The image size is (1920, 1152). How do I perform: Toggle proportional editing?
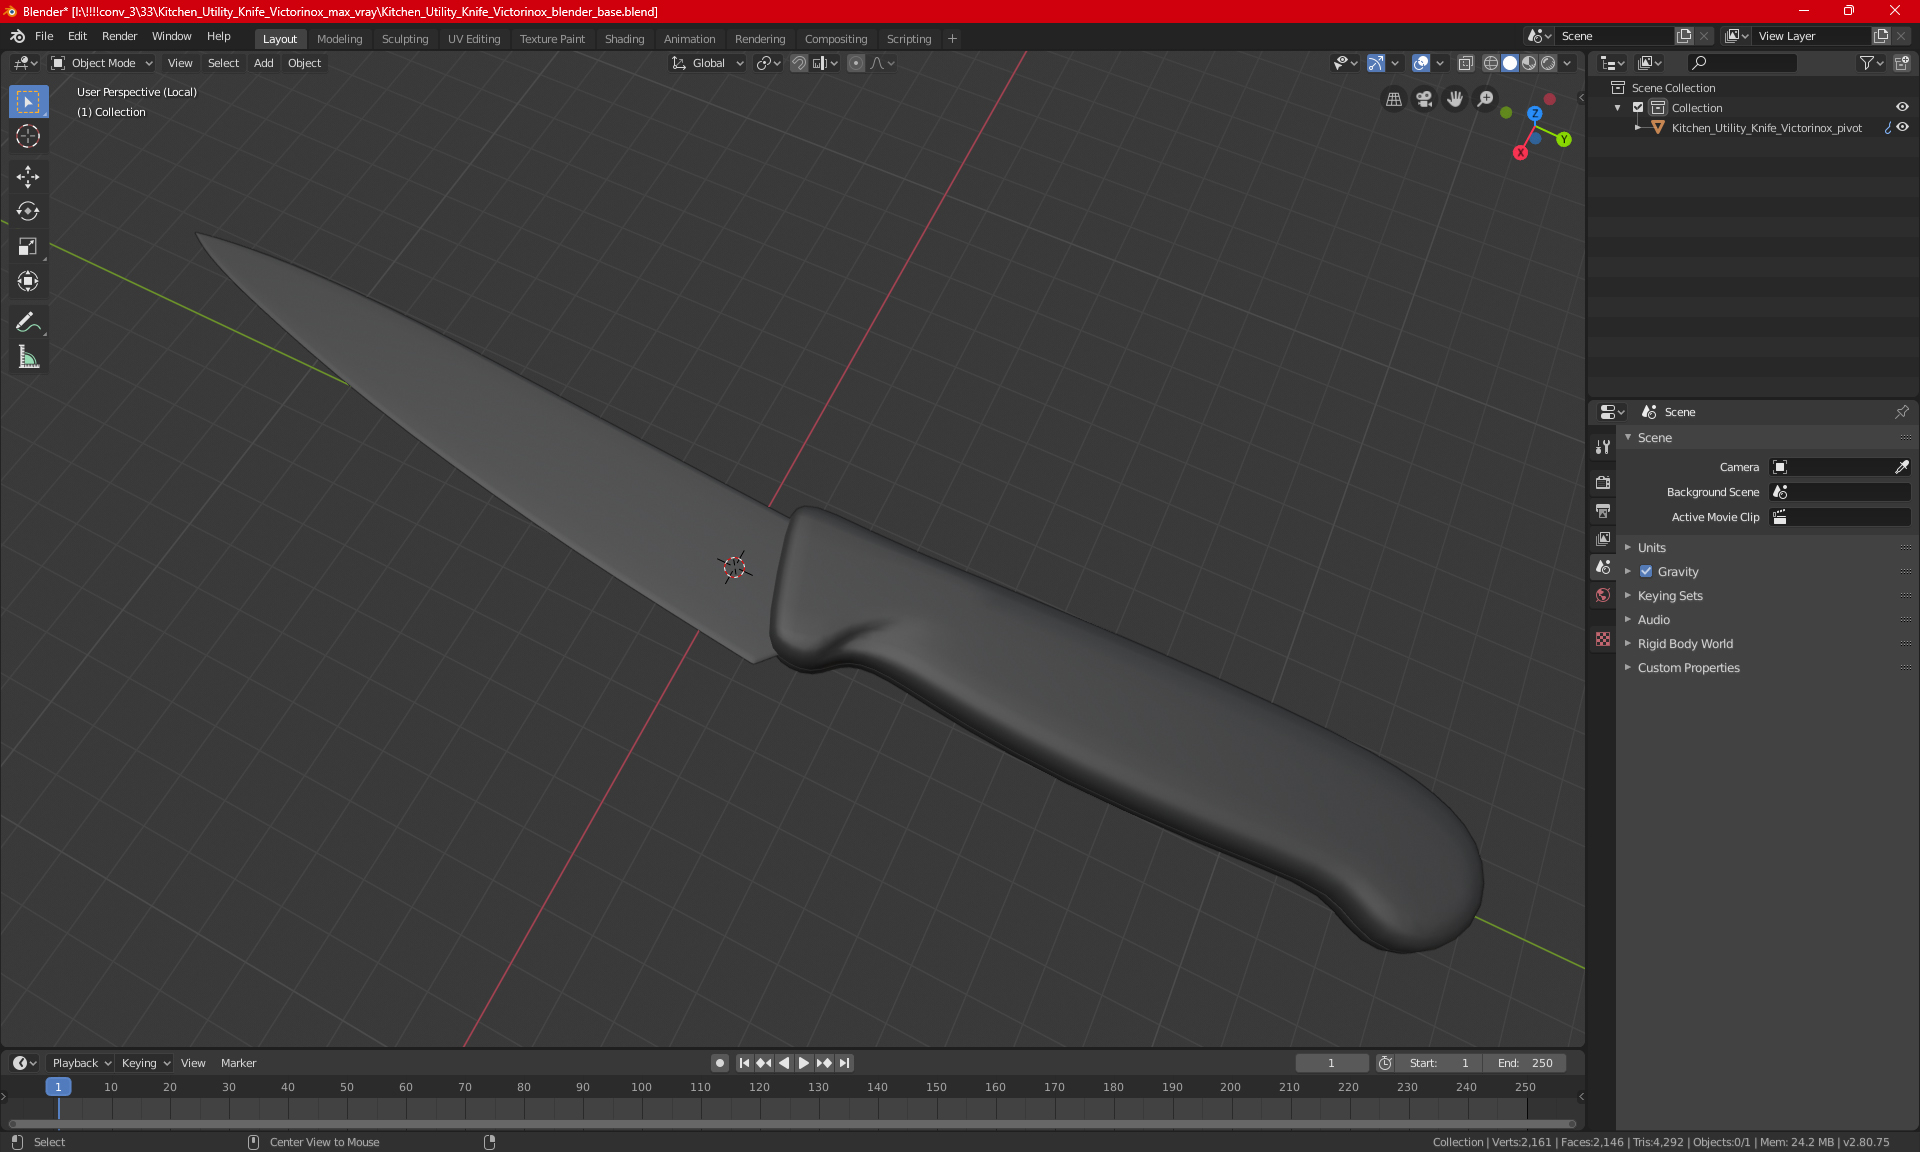[856, 63]
